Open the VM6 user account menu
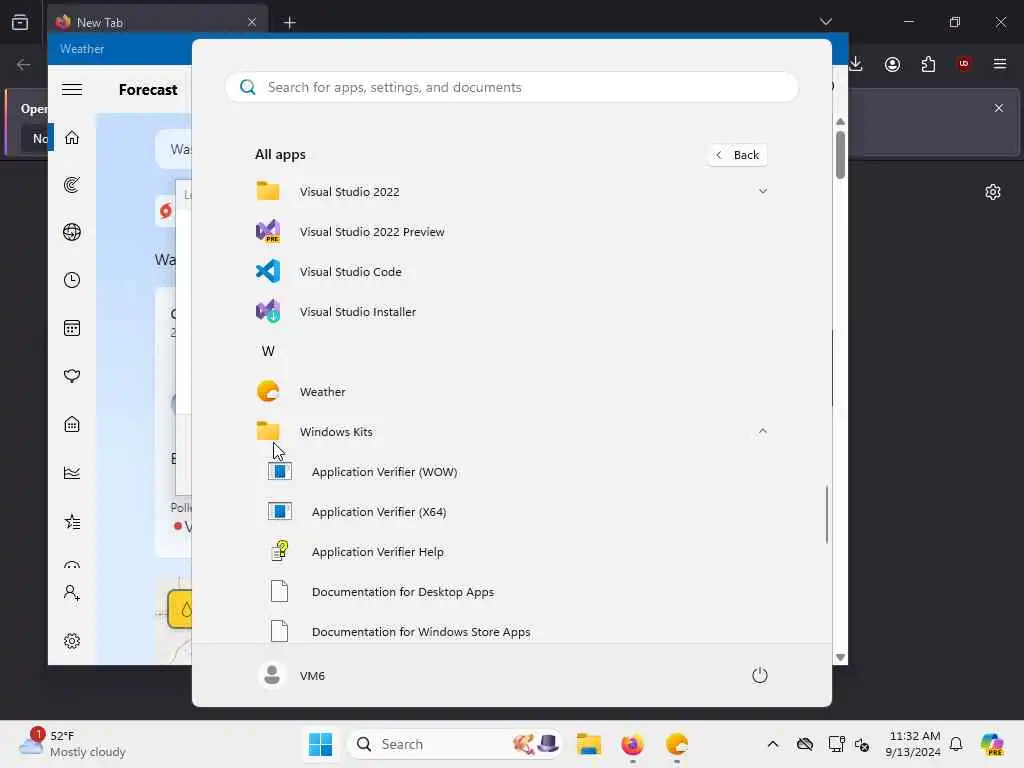The width and height of the screenshot is (1024, 768). [x=292, y=675]
